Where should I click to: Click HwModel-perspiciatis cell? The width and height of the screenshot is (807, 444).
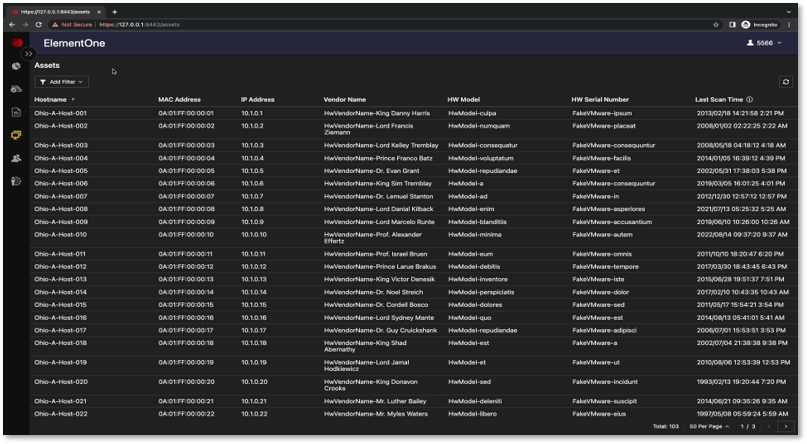481,292
